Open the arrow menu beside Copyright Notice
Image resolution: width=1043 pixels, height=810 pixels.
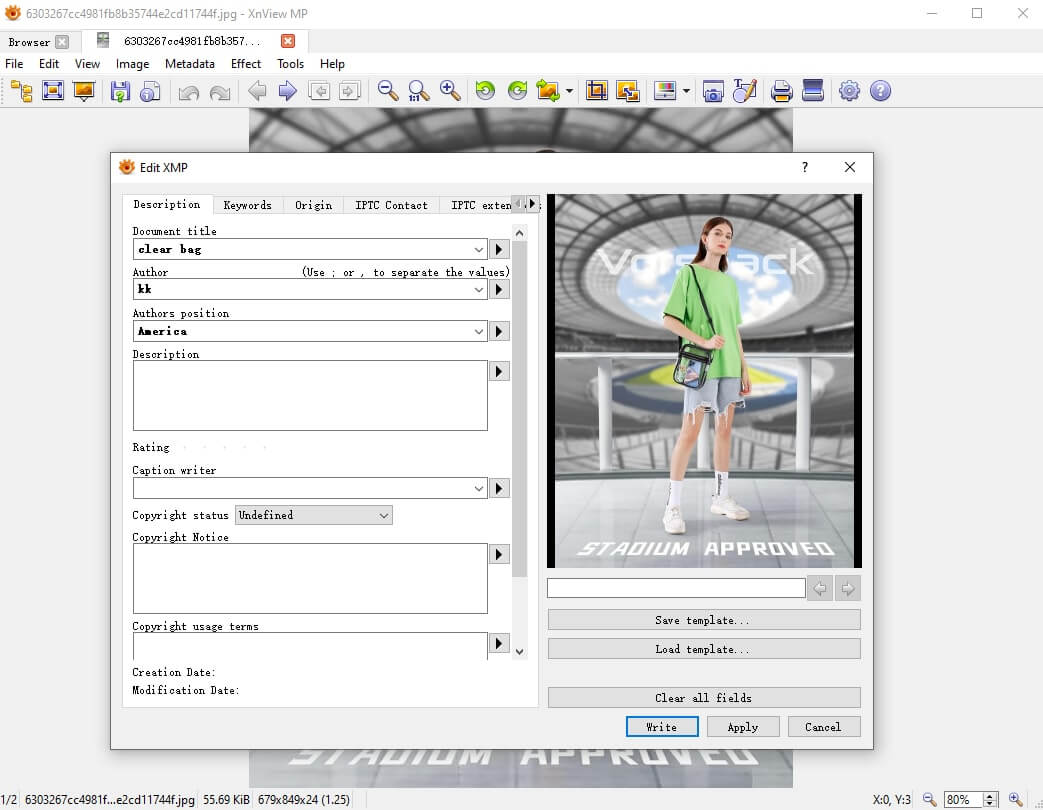(x=499, y=555)
